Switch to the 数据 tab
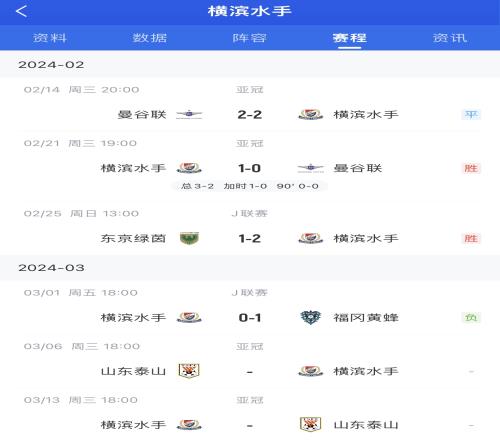The image size is (500, 440). click(150, 38)
